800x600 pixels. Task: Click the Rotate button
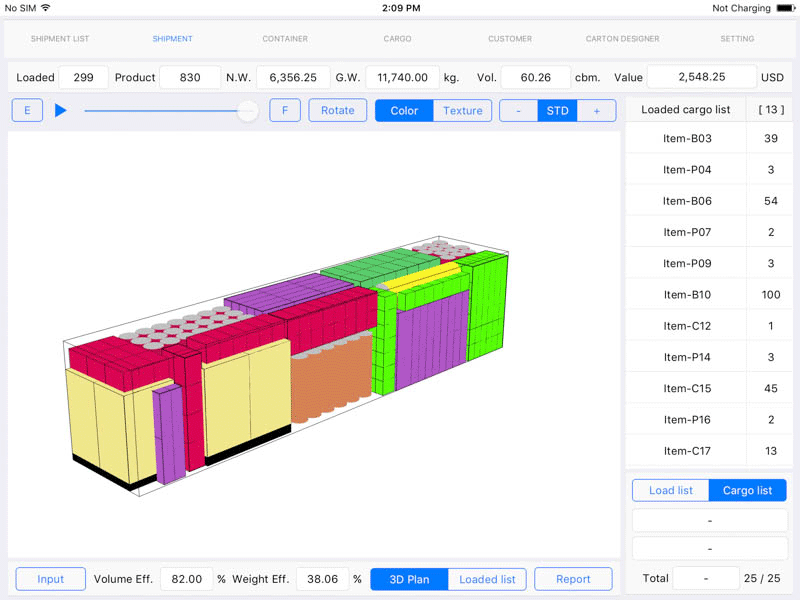point(337,110)
